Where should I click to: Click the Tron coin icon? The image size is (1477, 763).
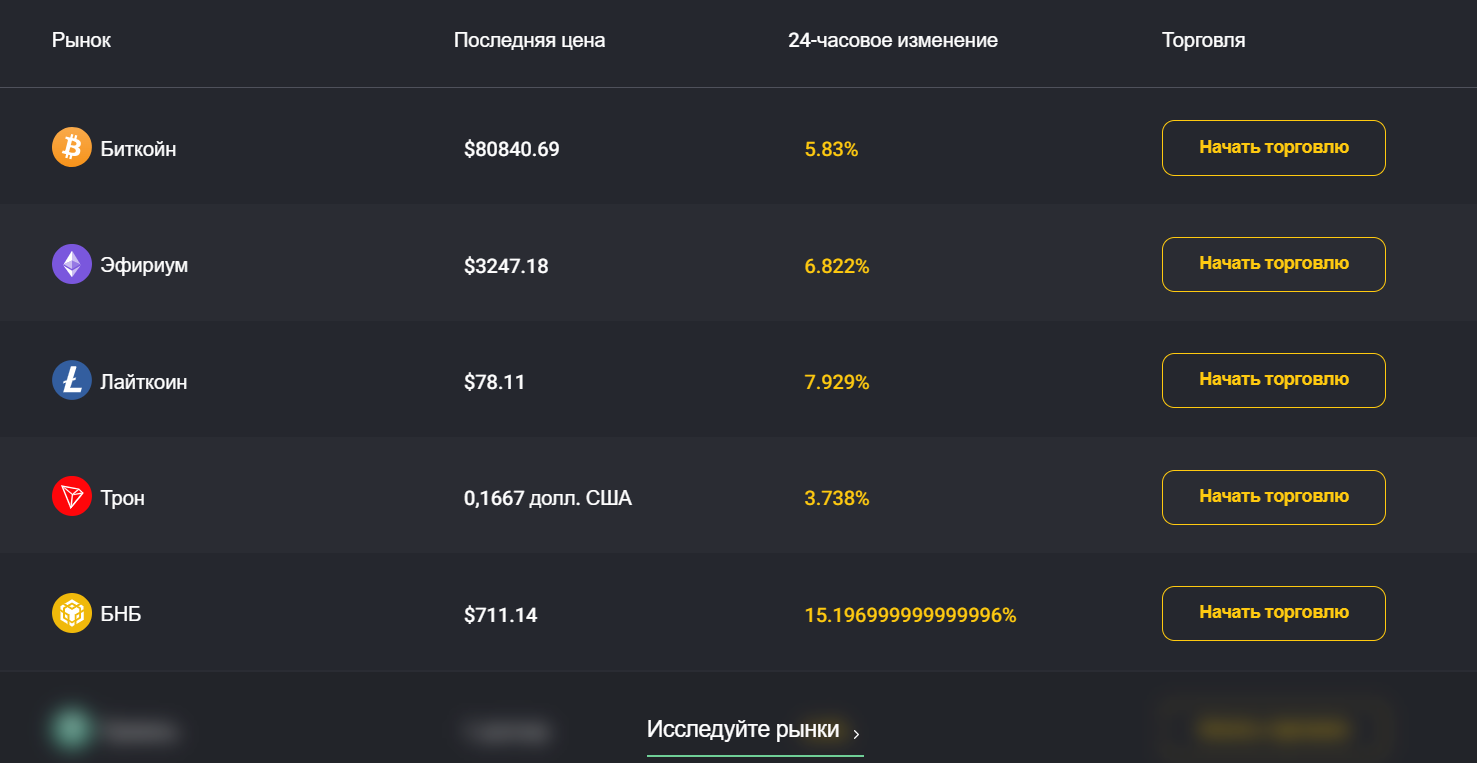click(x=72, y=497)
